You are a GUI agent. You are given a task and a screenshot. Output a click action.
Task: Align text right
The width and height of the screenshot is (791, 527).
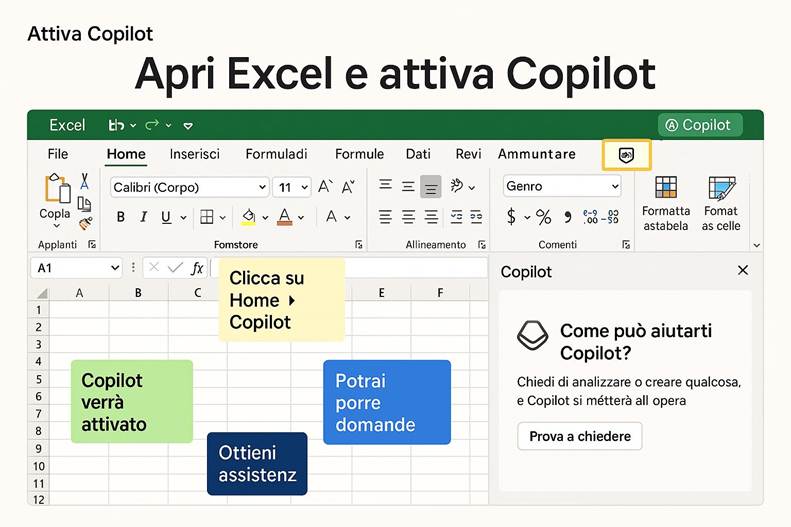click(x=431, y=217)
